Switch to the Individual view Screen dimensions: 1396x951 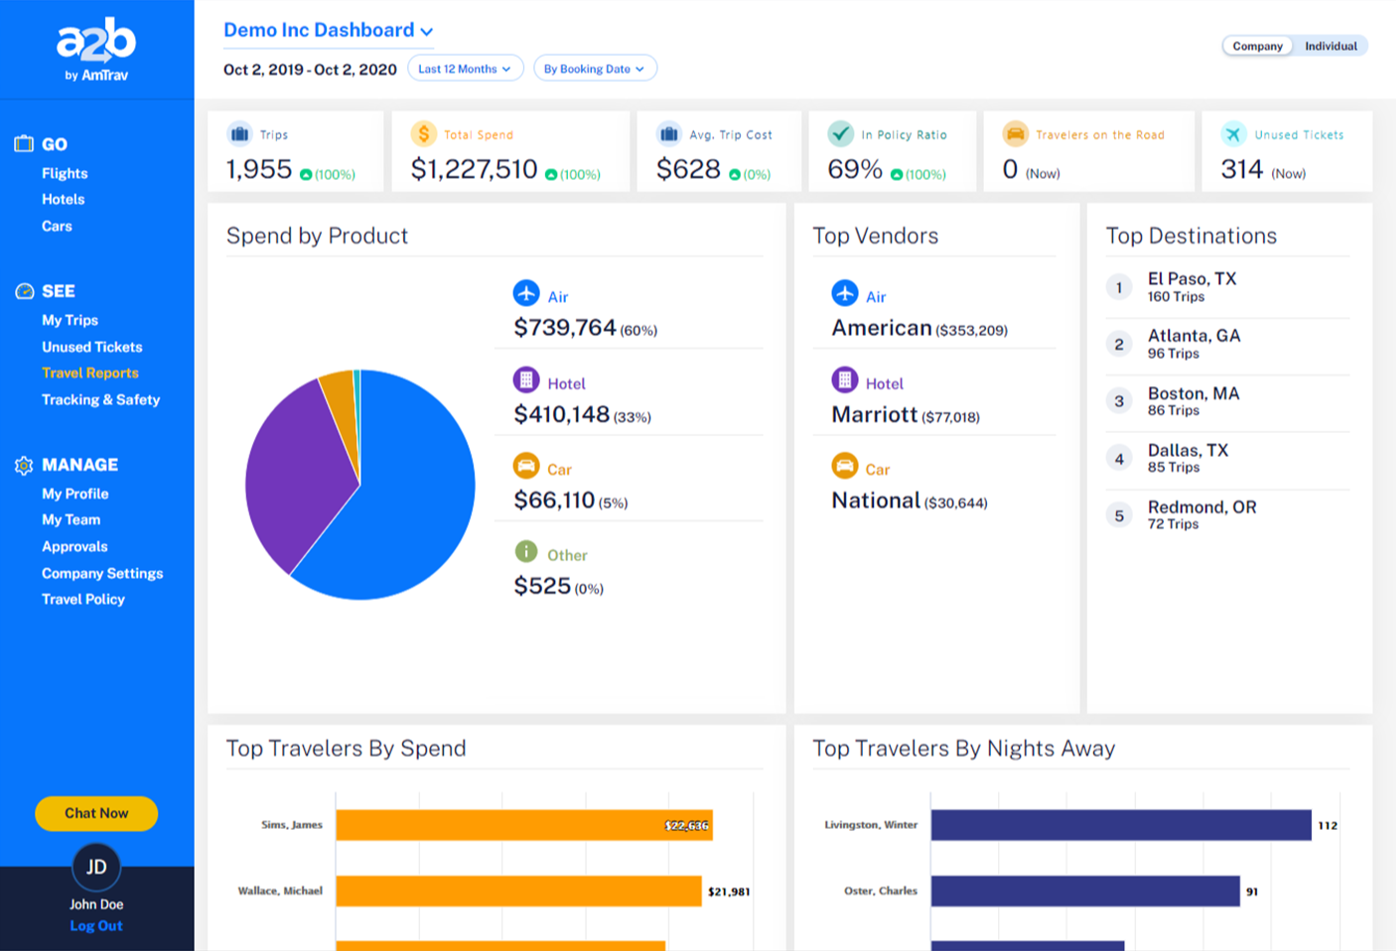1330,45
